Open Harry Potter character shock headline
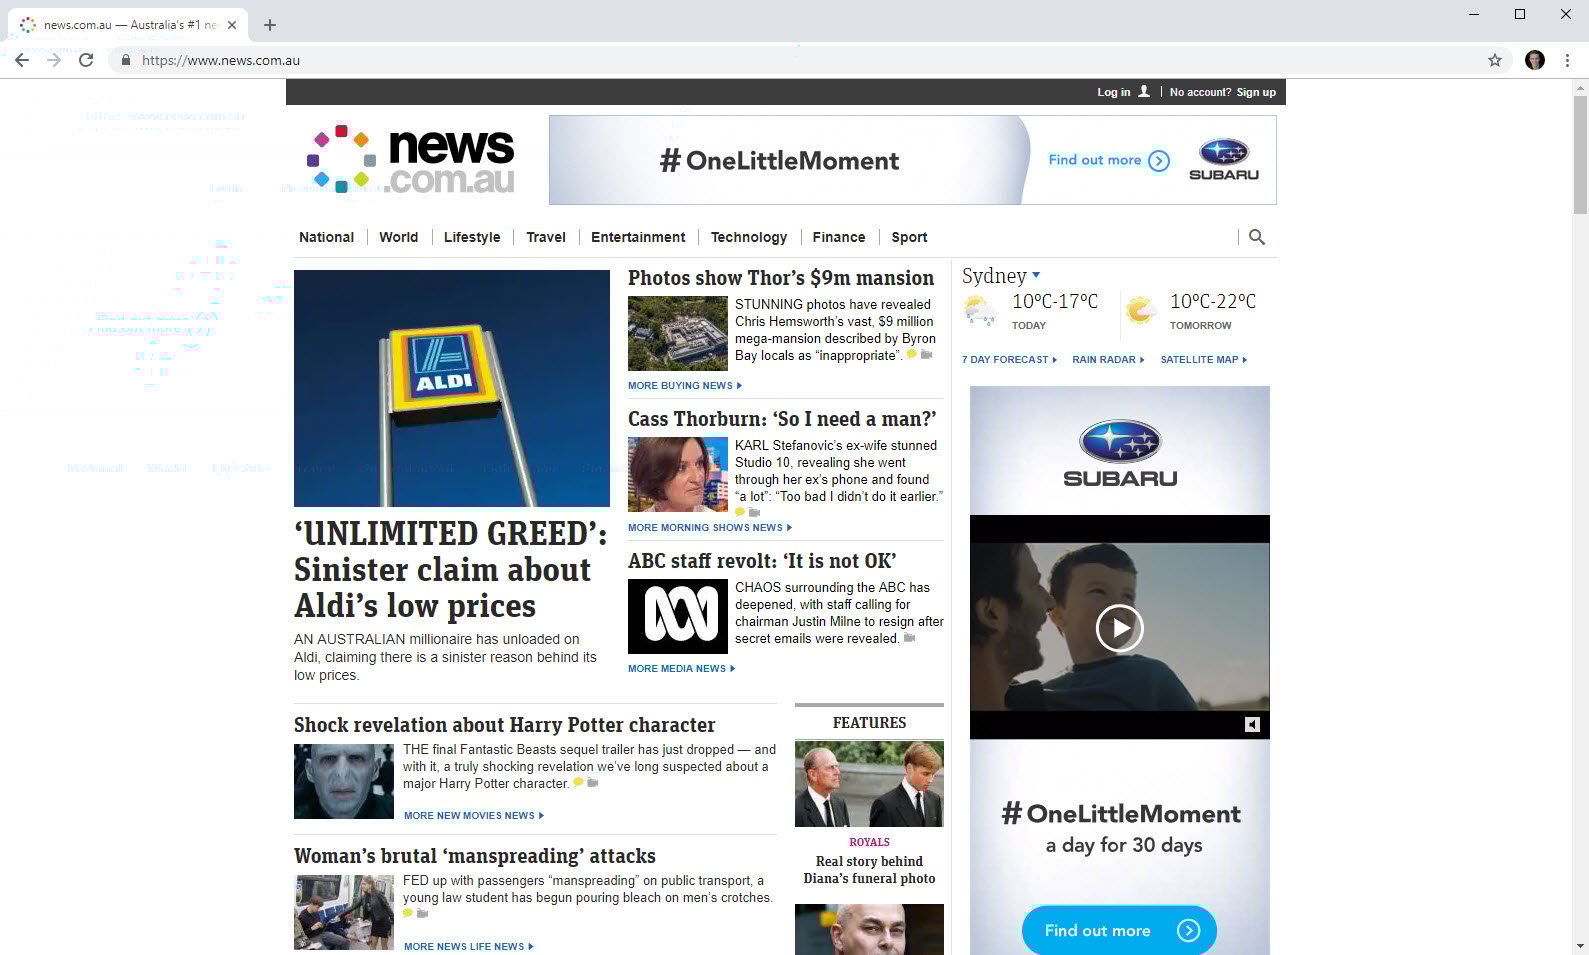The height and width of the screenshot is (955, 1589). (x=505, y=725)
